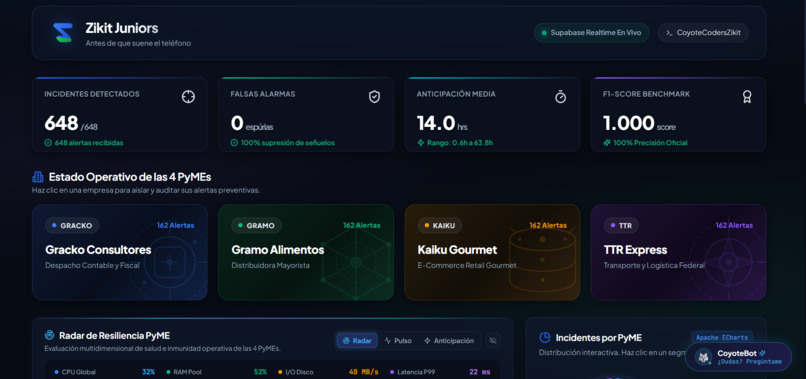Click the GRAMO tag pill
Viewport: 806px width, 379px height.
pos(257,225)
